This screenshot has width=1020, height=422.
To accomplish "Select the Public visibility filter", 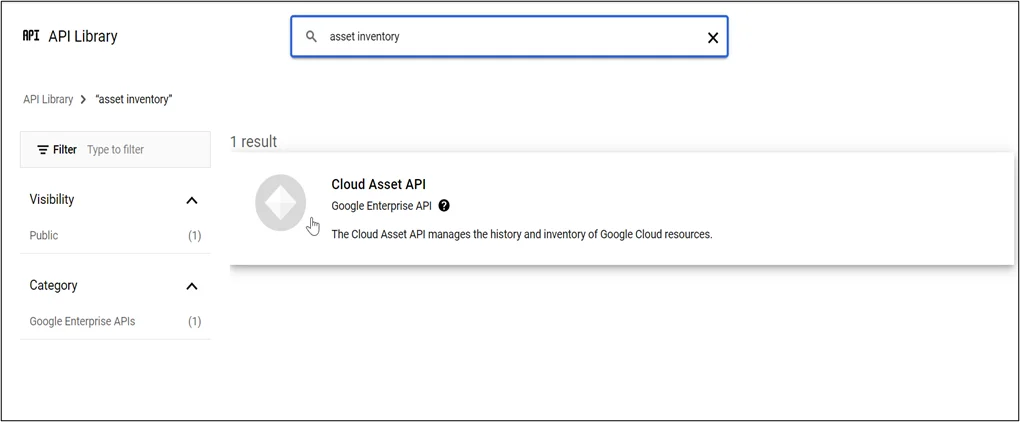I will [44, 236].
